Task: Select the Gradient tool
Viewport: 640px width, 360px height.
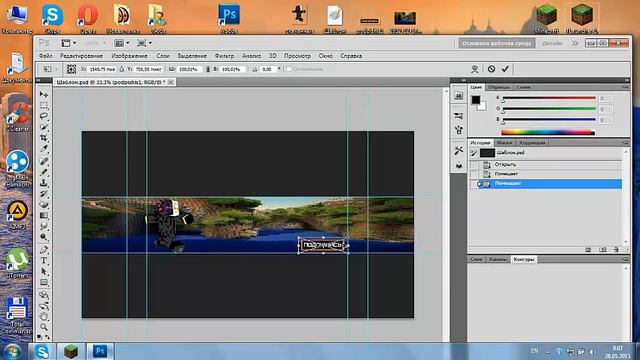Action: (x=44, y=216)
